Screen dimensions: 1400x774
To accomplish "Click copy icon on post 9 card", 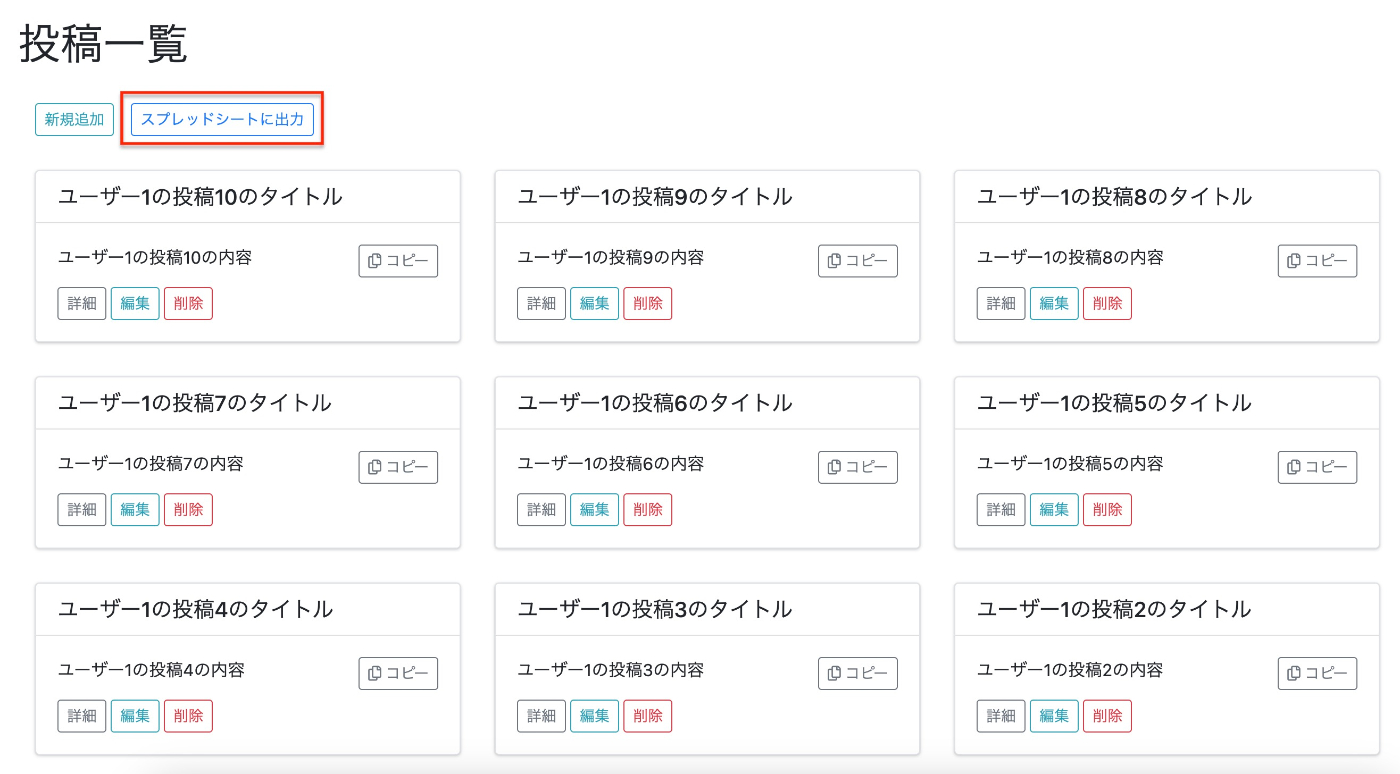I will (834, 261).
